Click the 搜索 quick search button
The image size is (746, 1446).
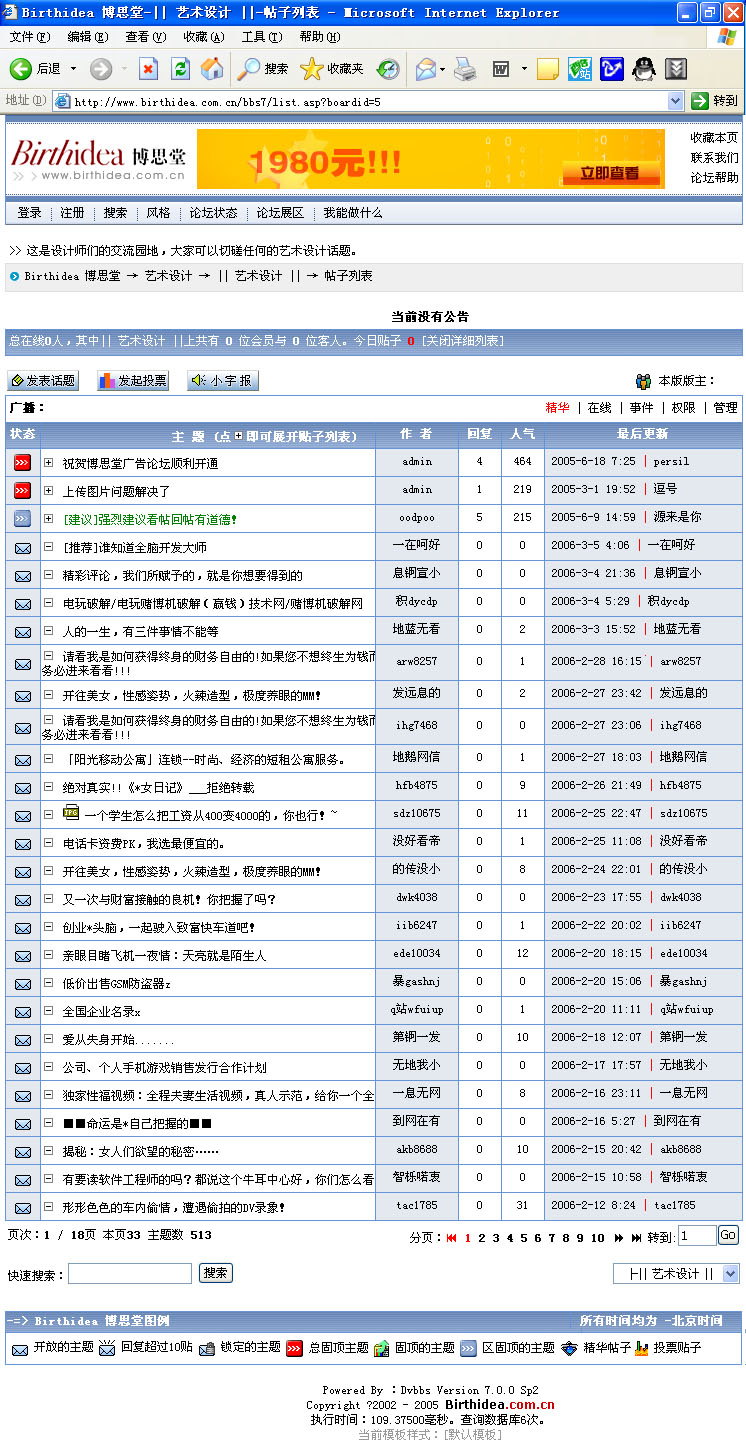[x=215, y=1273]
